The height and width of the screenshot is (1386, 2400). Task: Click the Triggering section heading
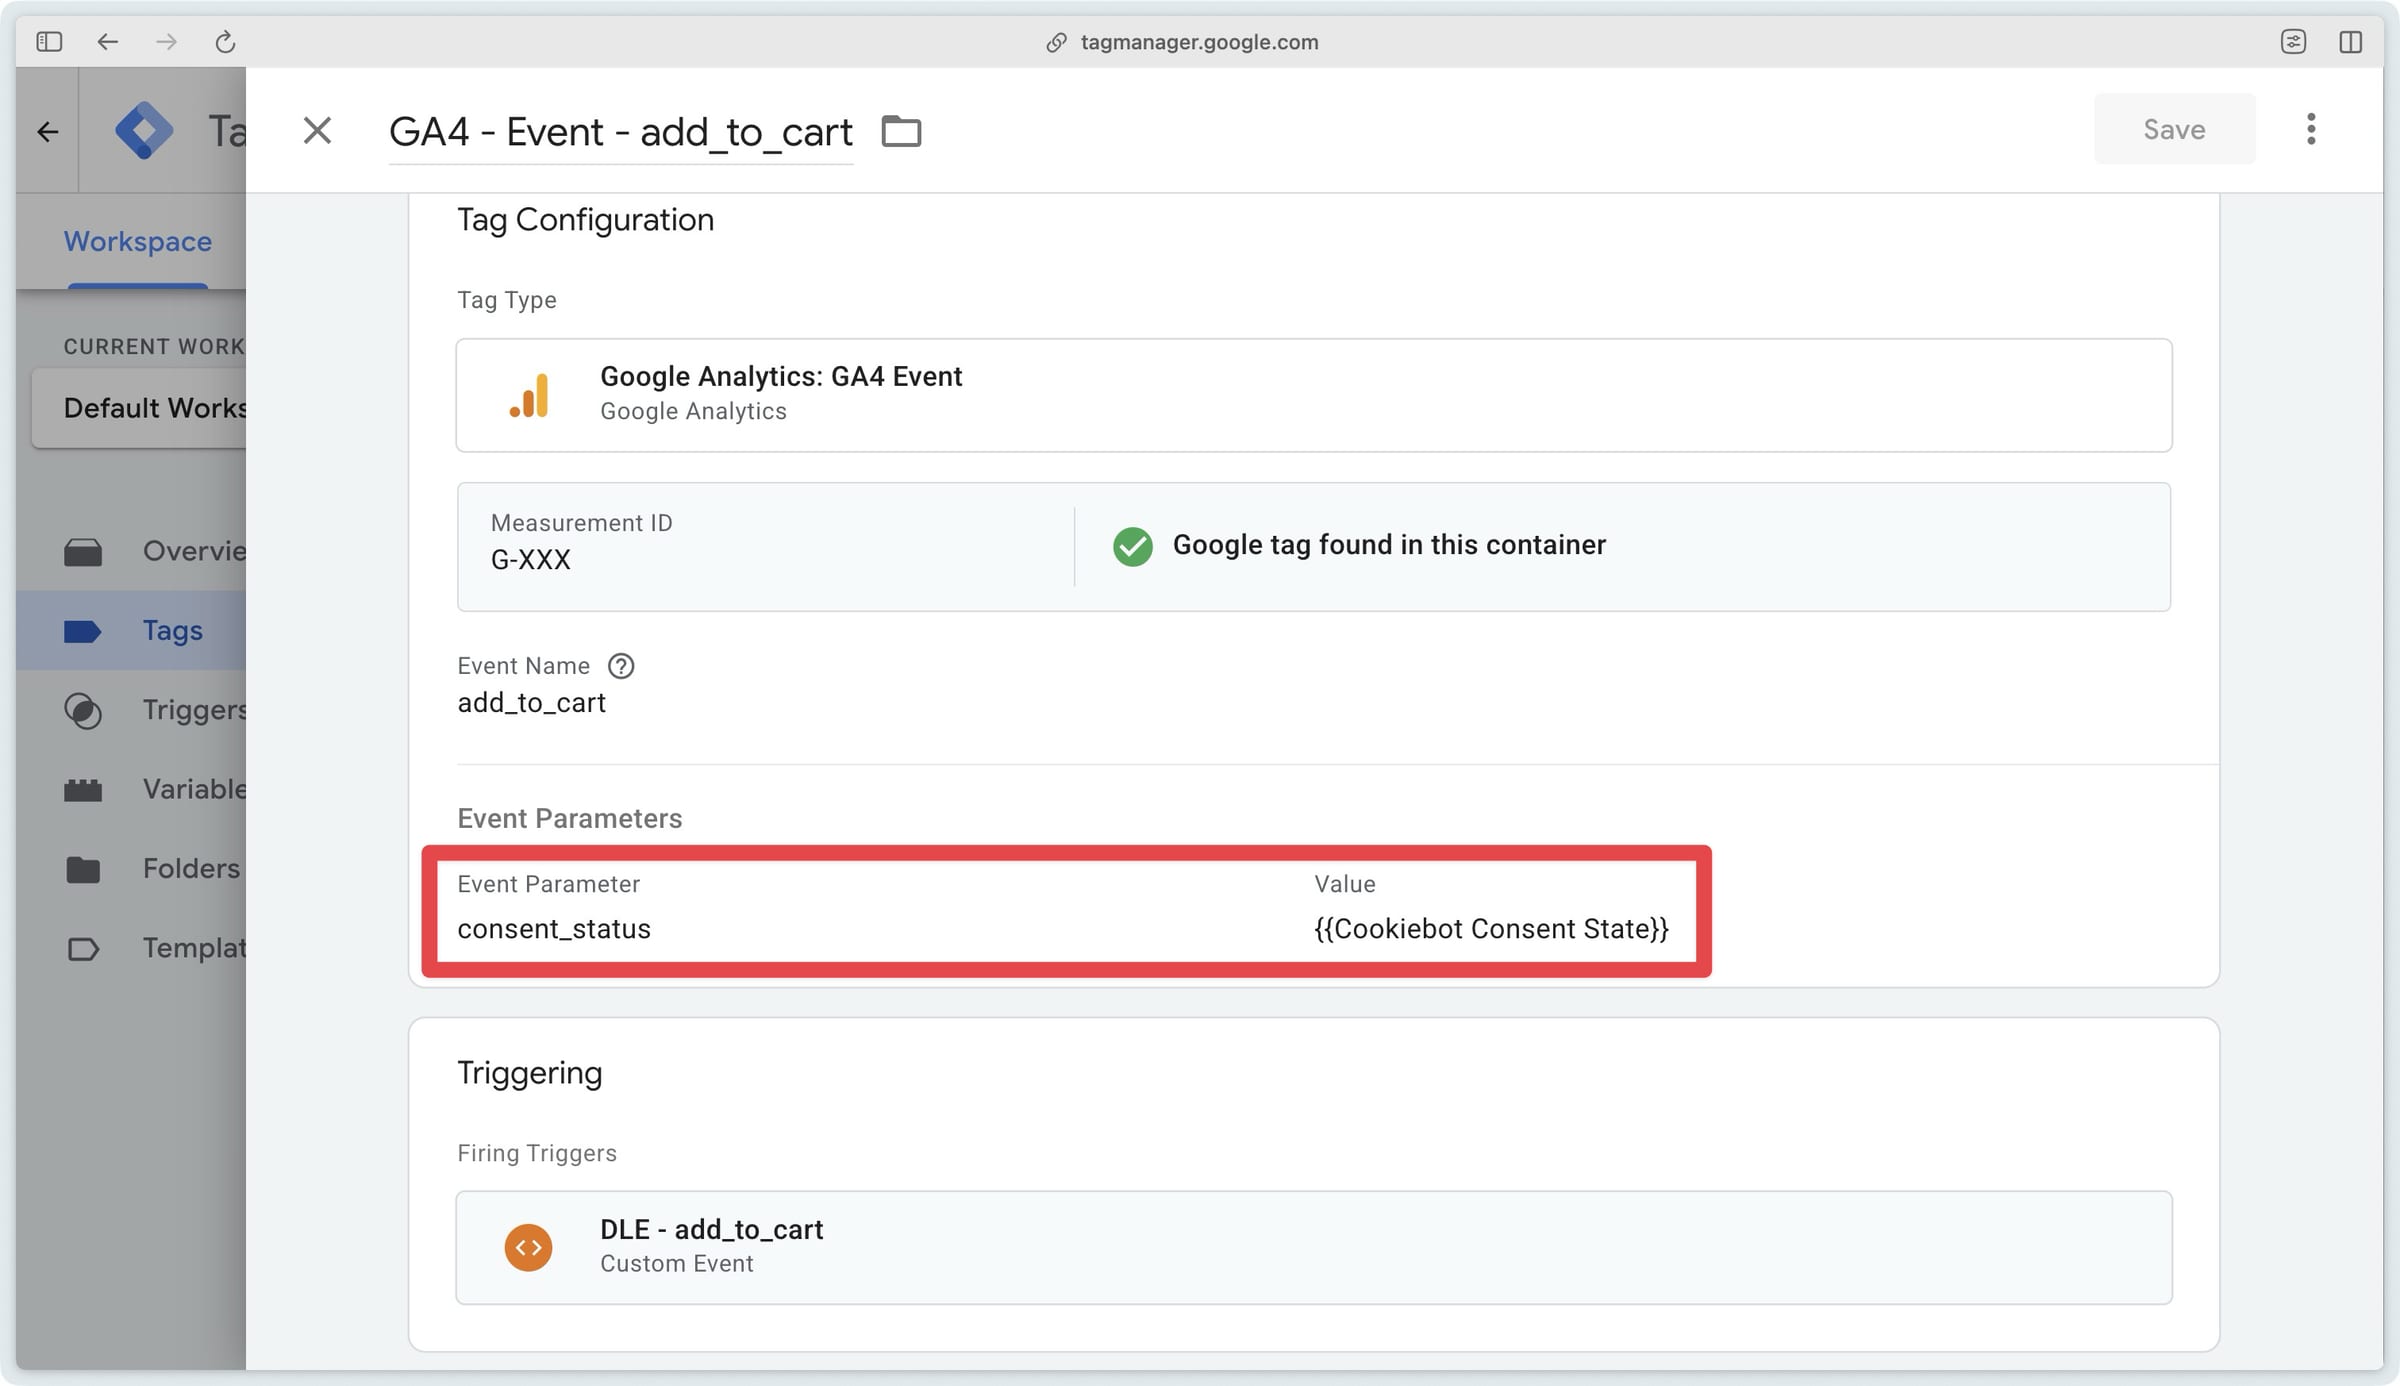click(x=529, y=1073)
